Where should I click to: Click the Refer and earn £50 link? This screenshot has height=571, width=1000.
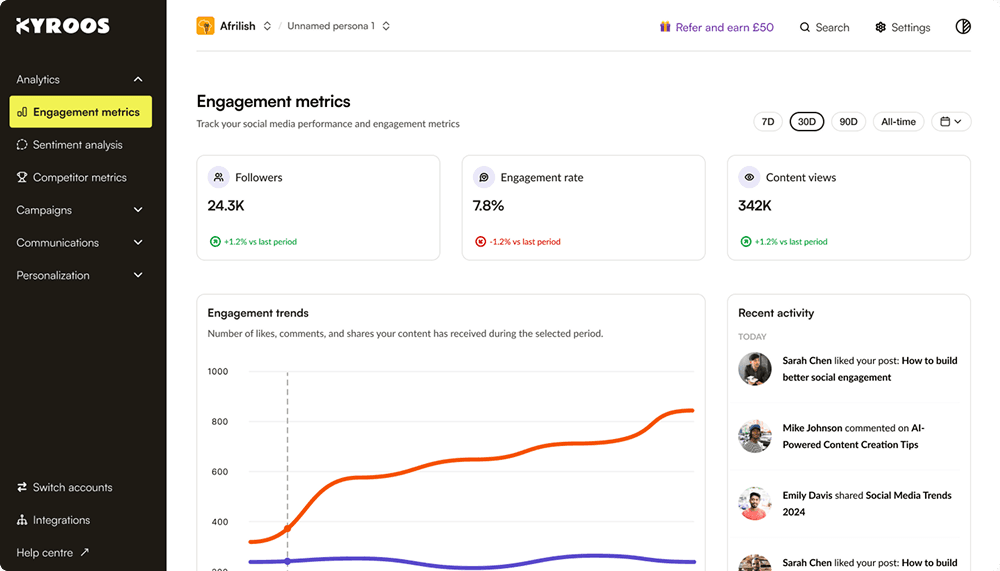click(x=716, y=28)
